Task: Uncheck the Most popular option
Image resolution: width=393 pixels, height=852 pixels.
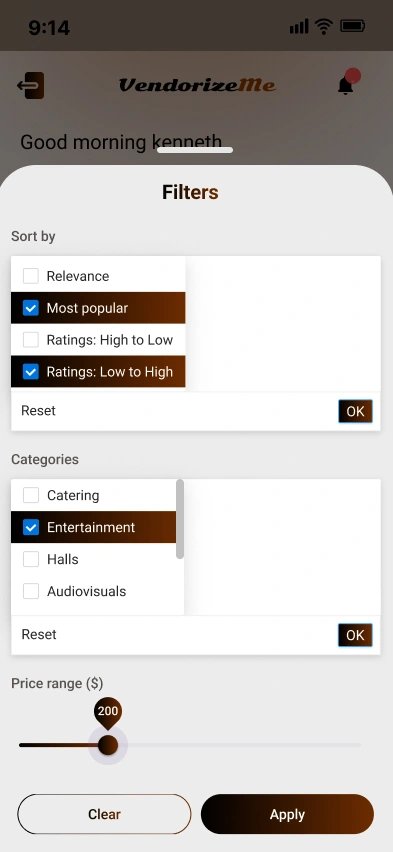Action: coord(30,308)
